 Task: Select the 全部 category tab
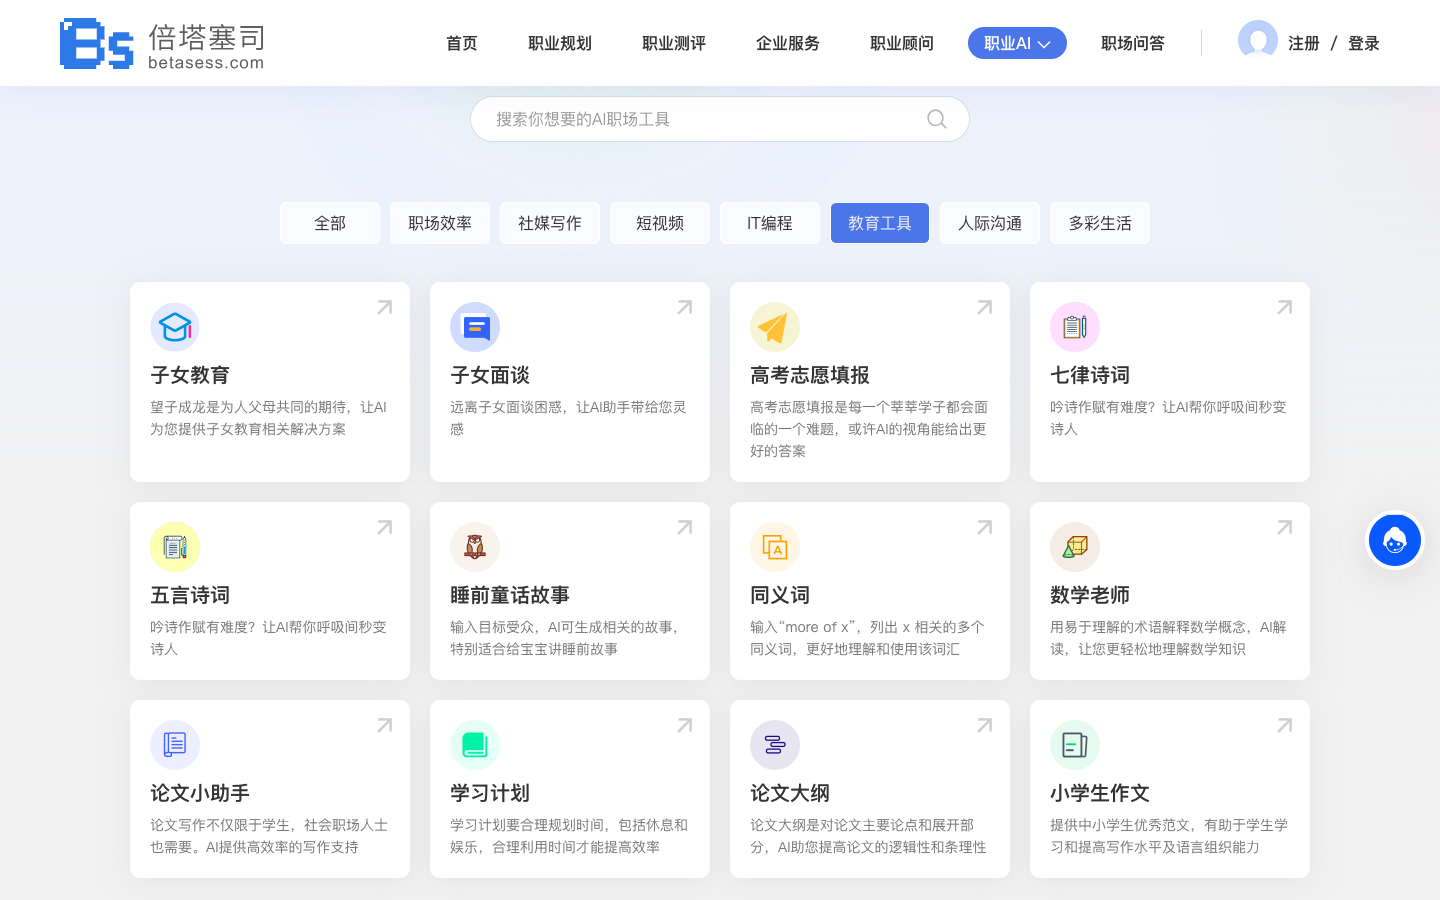[x=330, y=223]
